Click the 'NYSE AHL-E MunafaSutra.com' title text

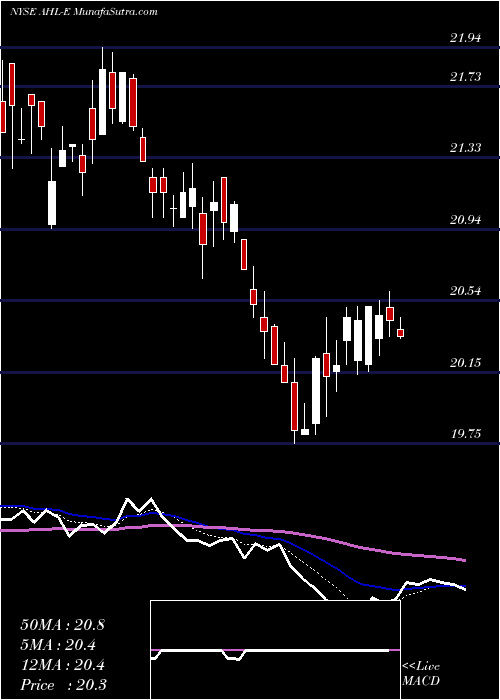click(83, 12)
